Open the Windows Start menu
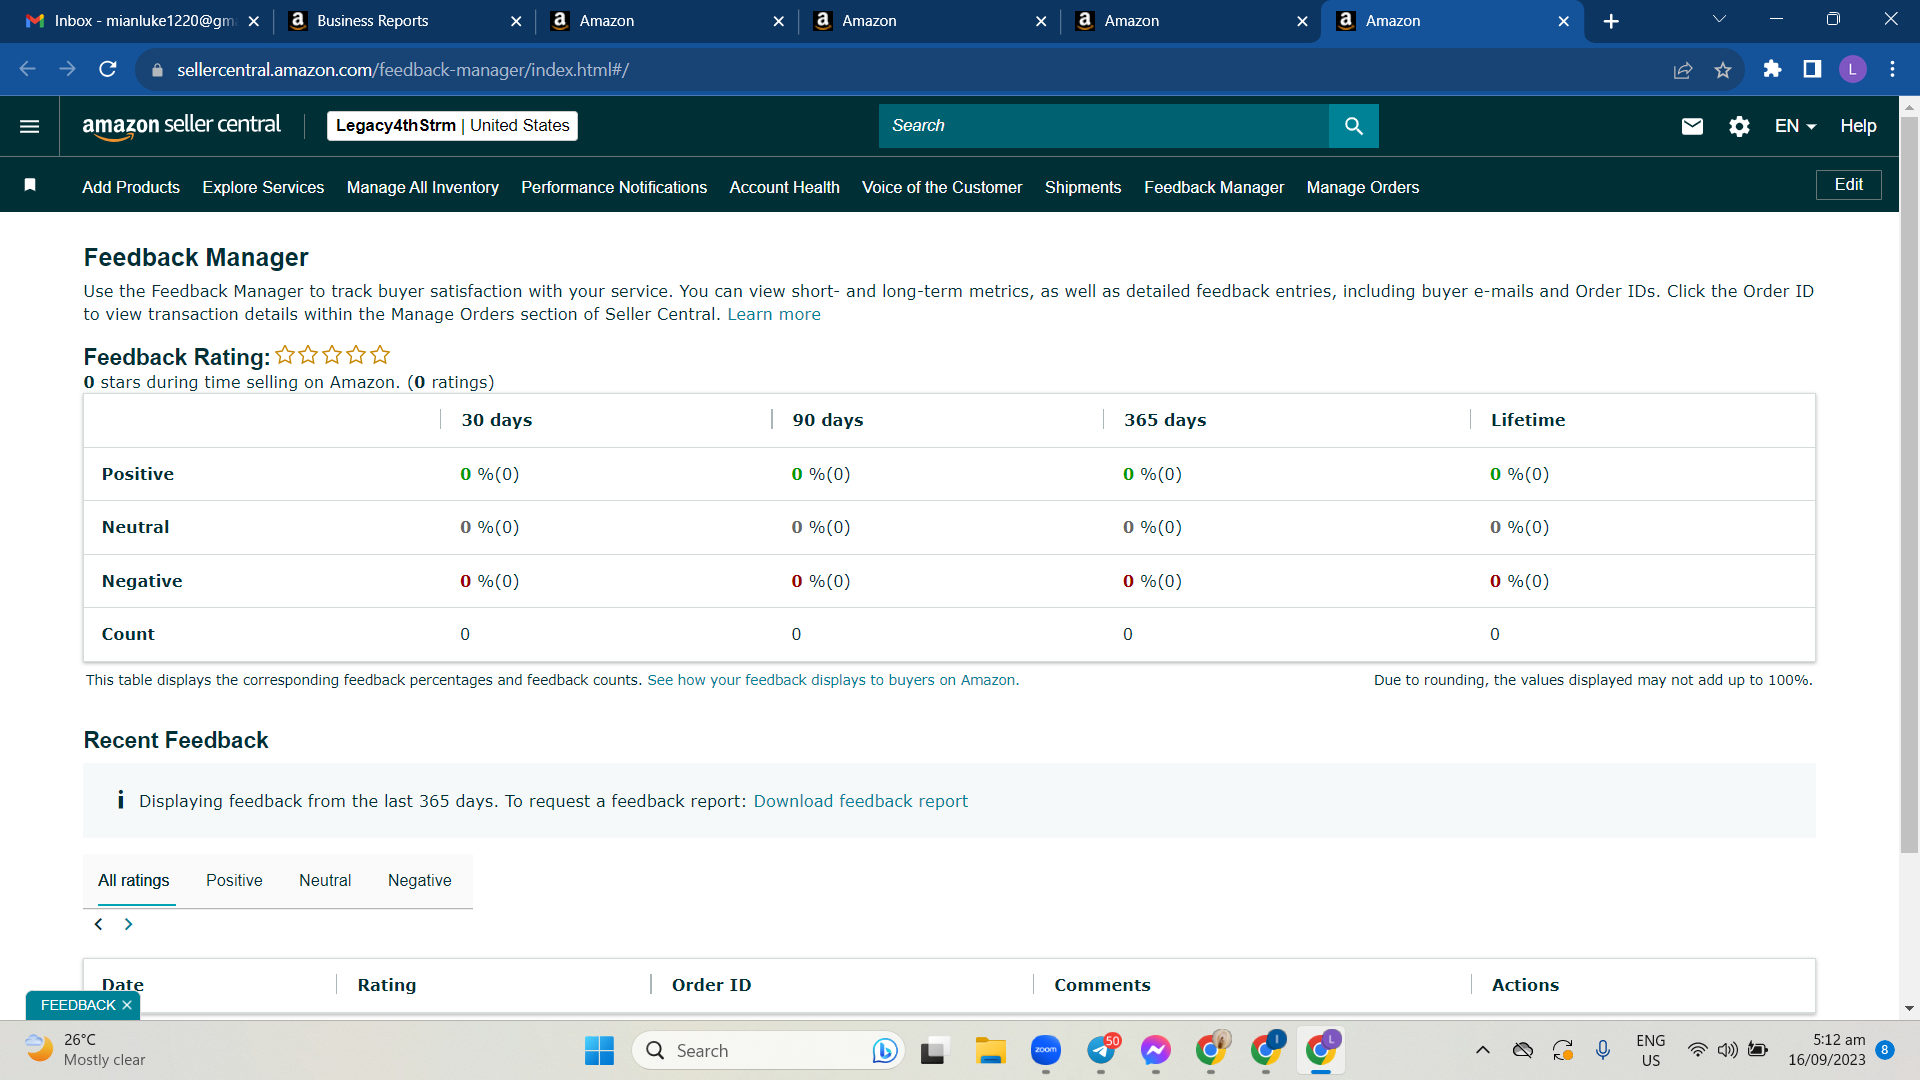The height and width of the screenshot is (1080, 1920). (x=599, y=1050)
